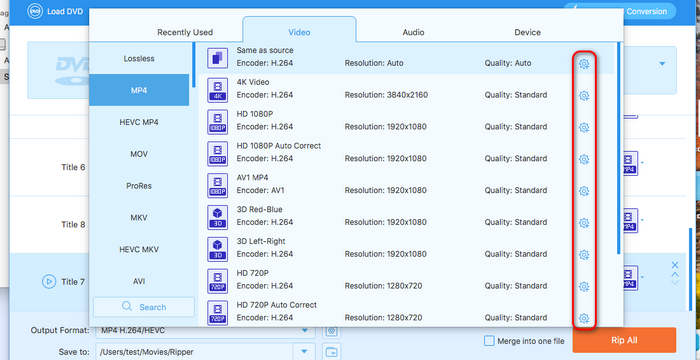Select the 3D Red-Blue format icon

[x=217, y=217]
